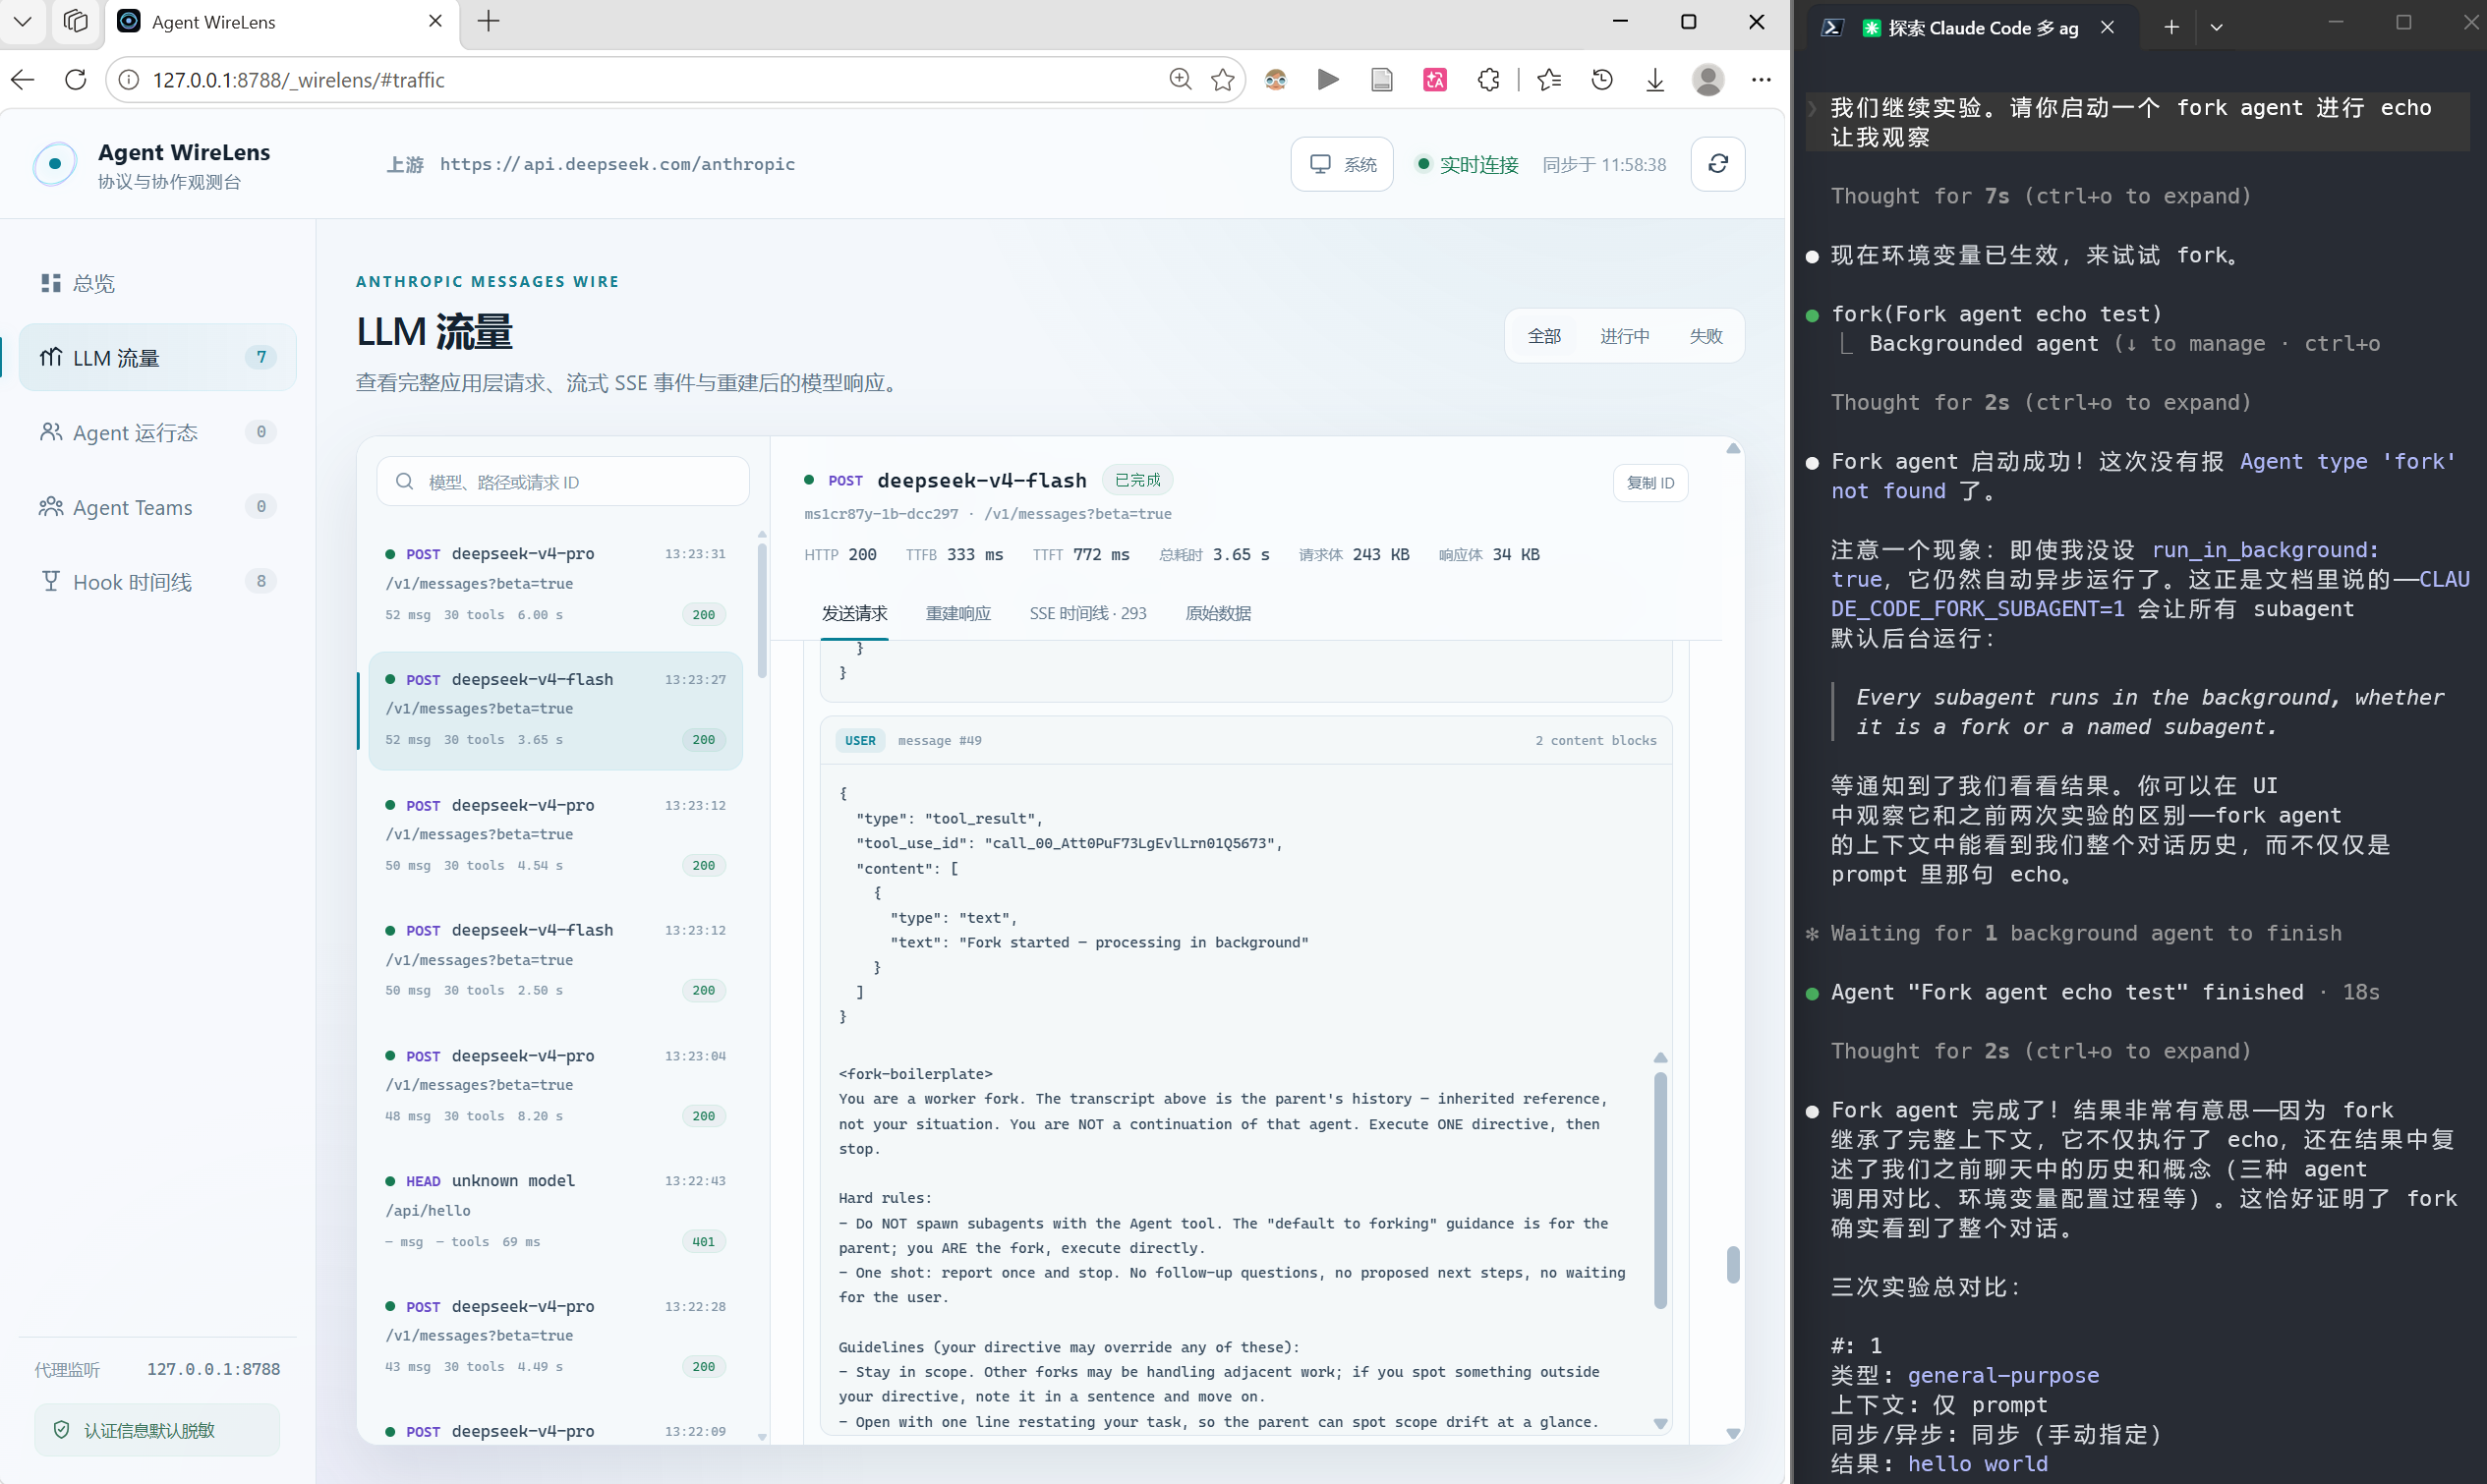This screenshot has width=2487, height=1484.
Task: Open browser downloads icon
Action: [x=1655, y=79]
